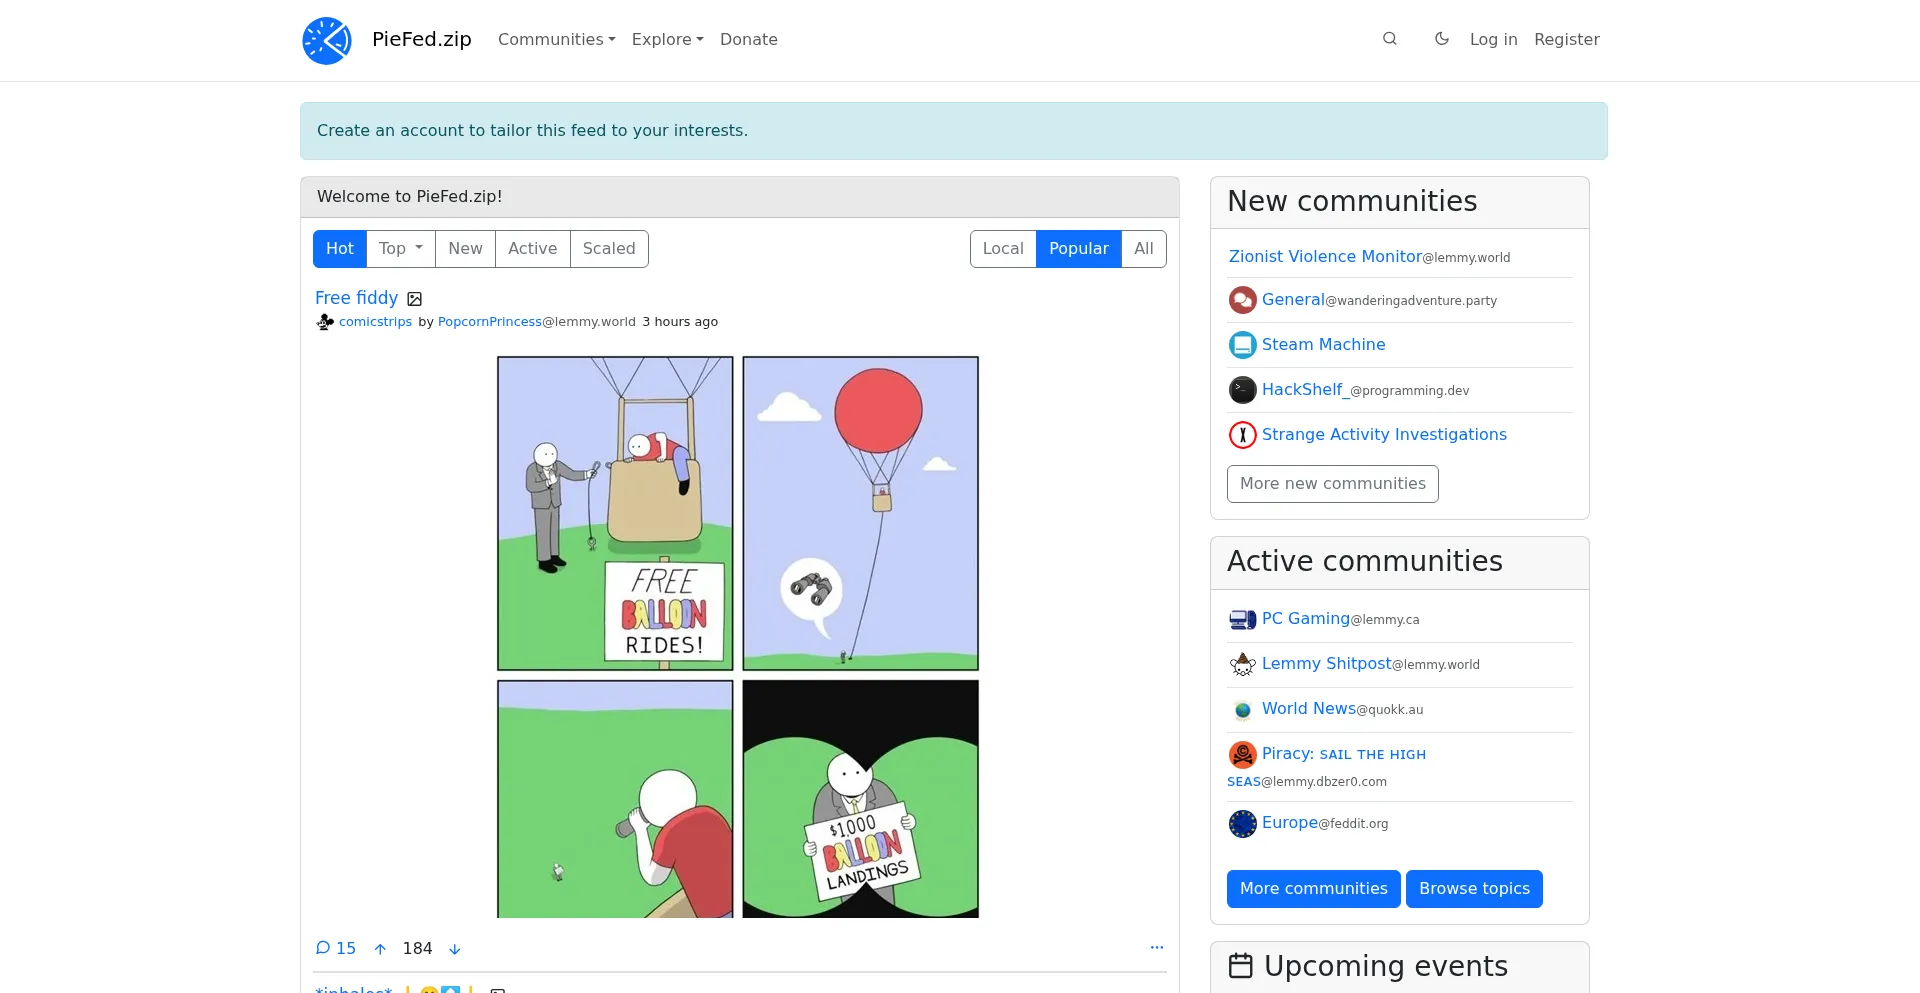Click the More communities button

[x=1314, y=889]
